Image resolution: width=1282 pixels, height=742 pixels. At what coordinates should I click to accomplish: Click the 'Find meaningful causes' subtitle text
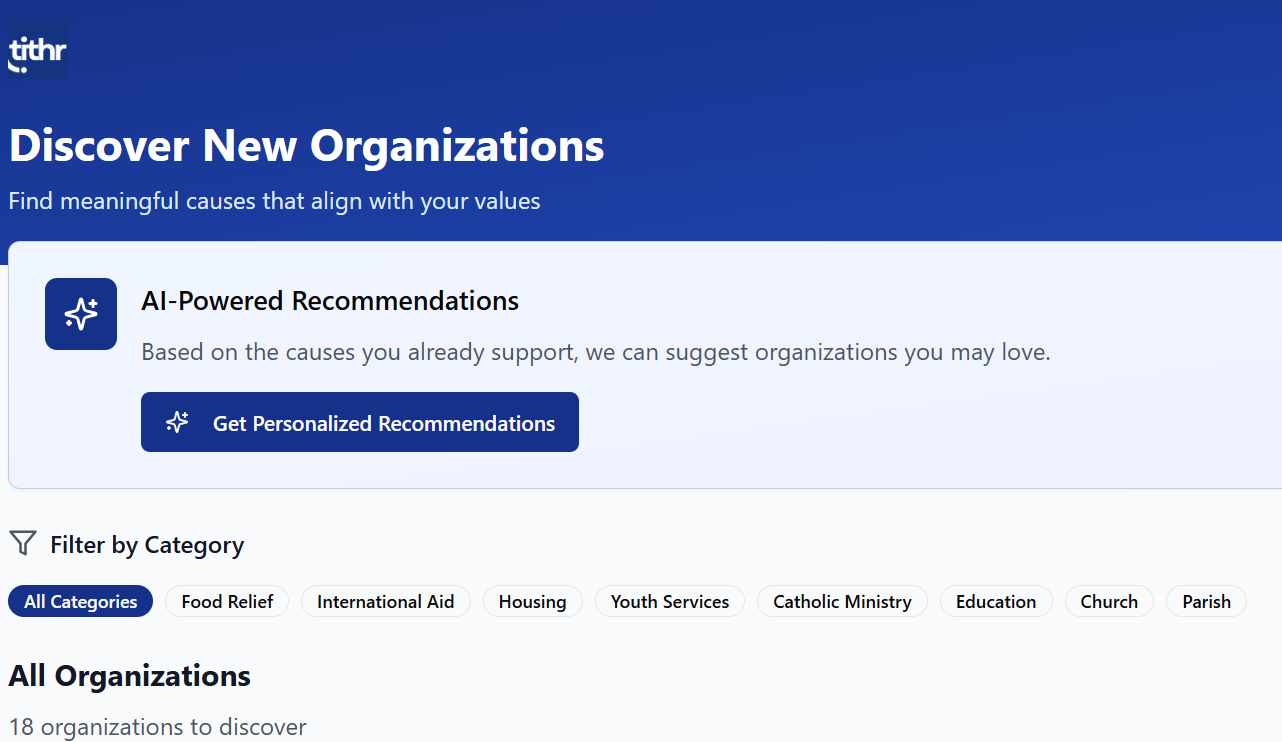274,201
